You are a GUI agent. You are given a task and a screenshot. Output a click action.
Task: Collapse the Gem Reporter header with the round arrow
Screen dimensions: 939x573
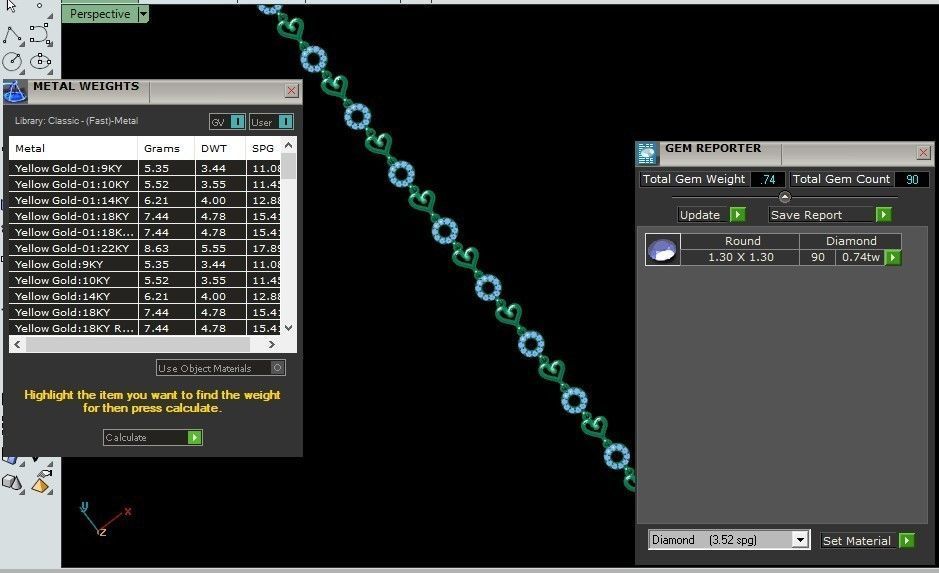coord(784,196)
